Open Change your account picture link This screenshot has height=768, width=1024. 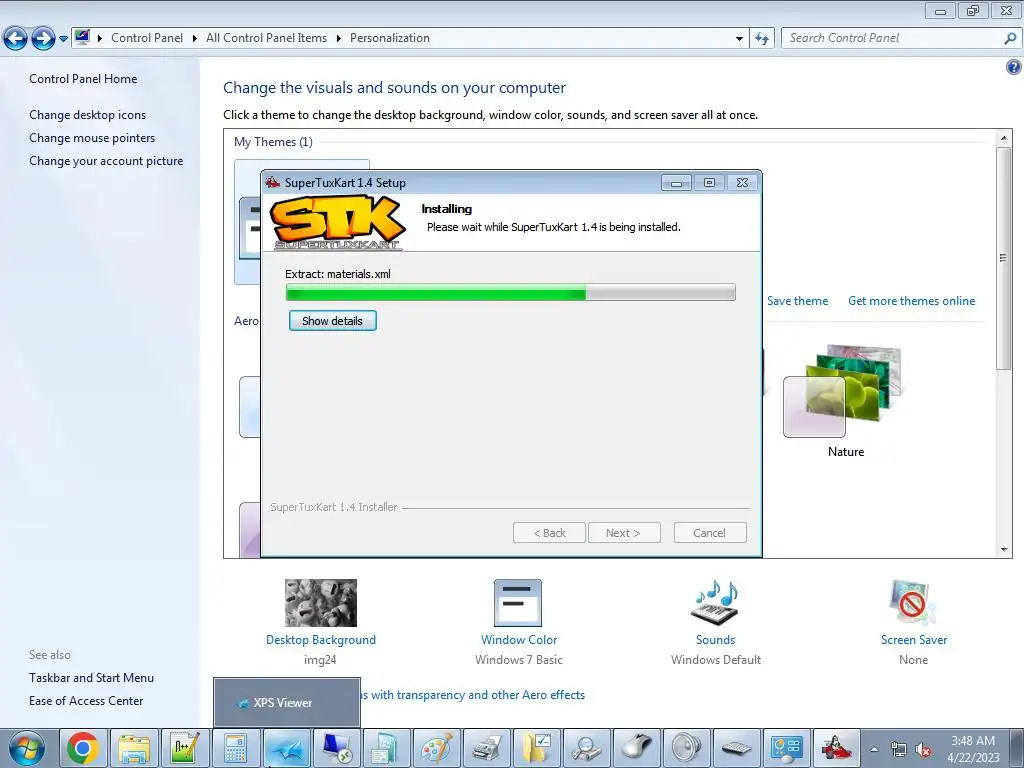(x=106, y=161)
